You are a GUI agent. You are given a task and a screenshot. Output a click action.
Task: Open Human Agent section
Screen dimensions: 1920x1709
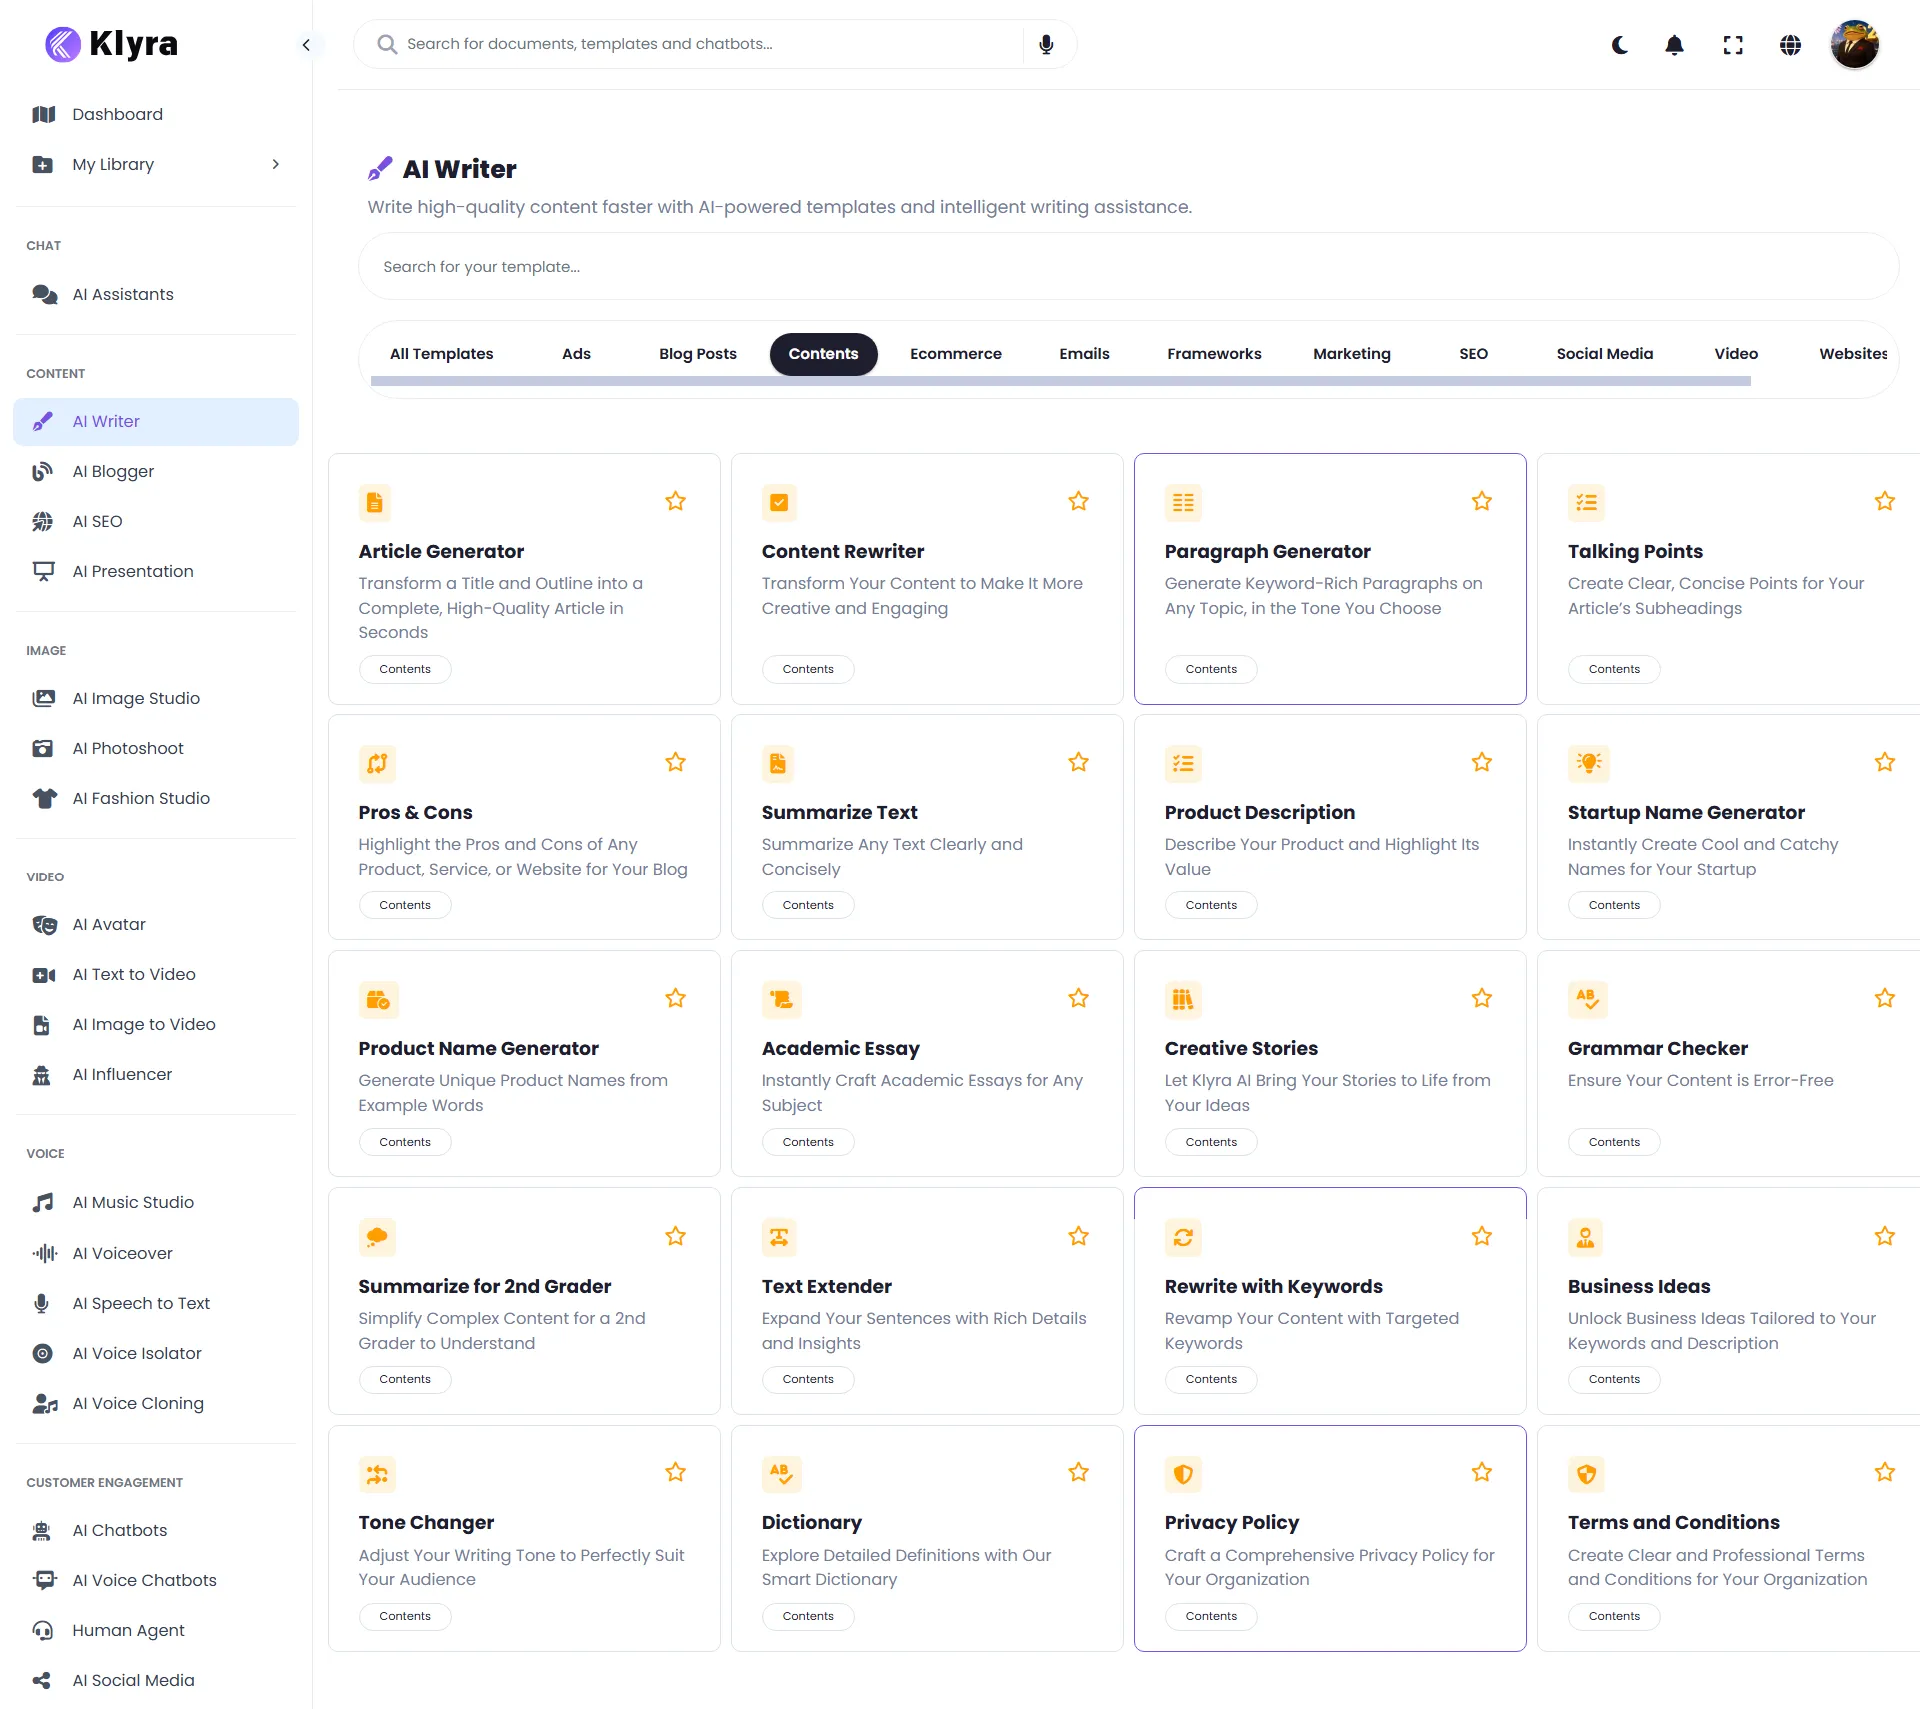(156, 1630)
